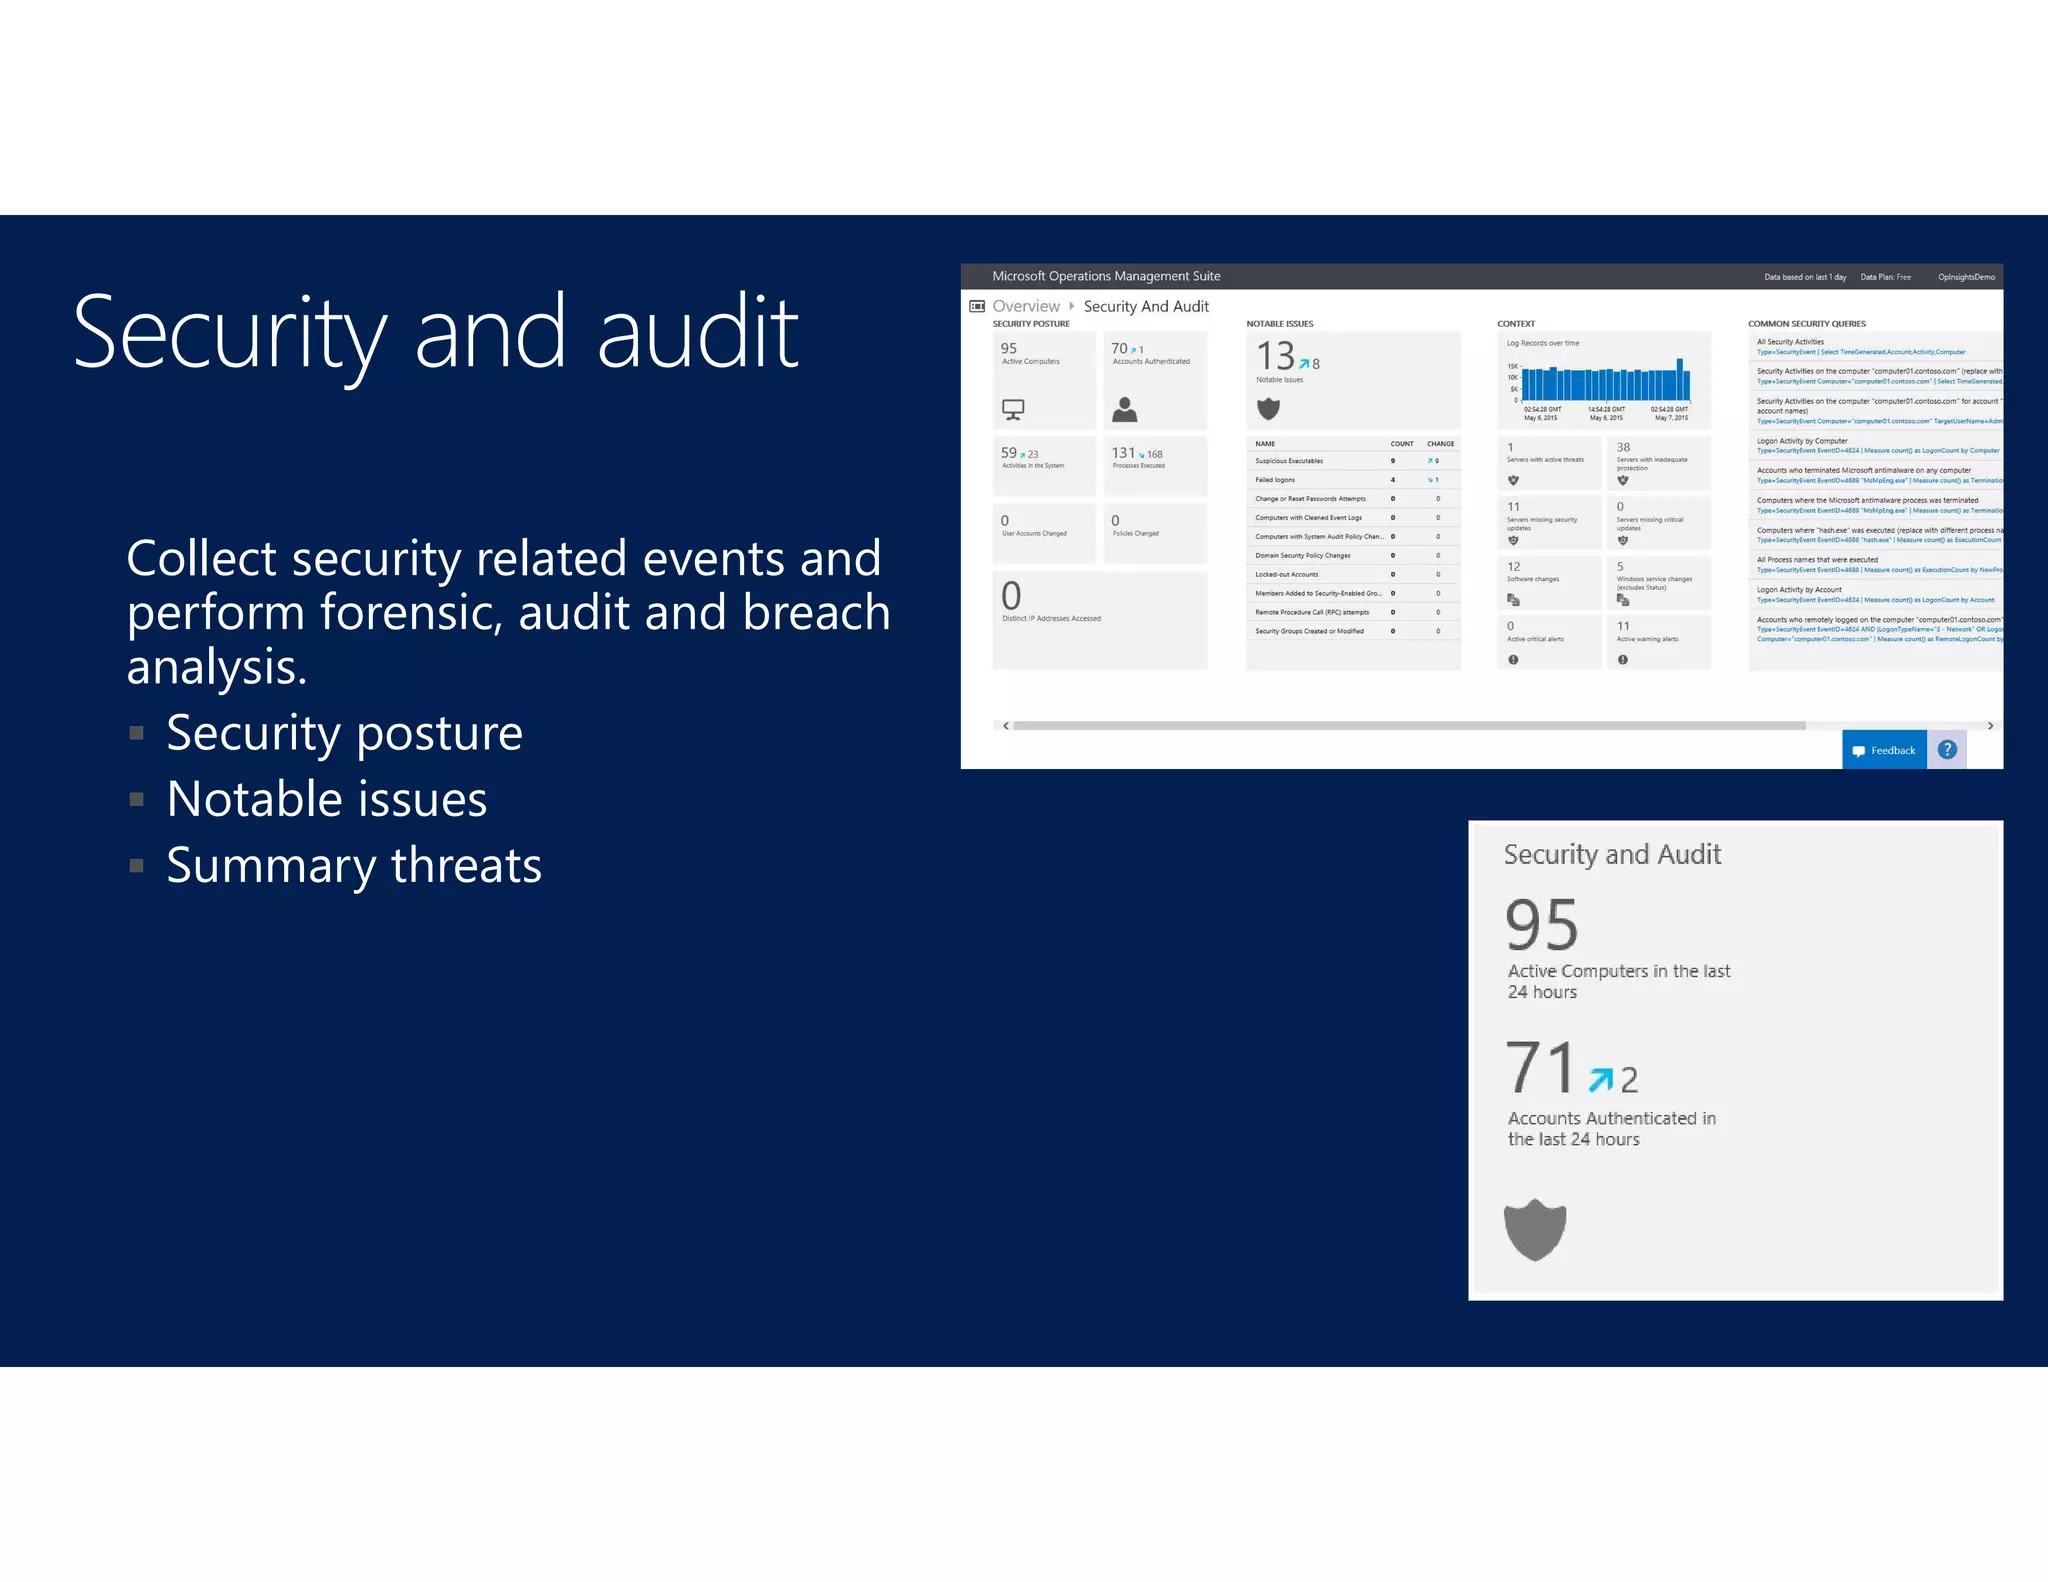Screen dimensions: 2048x1582
Task: Click the Windows service changes tile icon
Action: 1623,600
